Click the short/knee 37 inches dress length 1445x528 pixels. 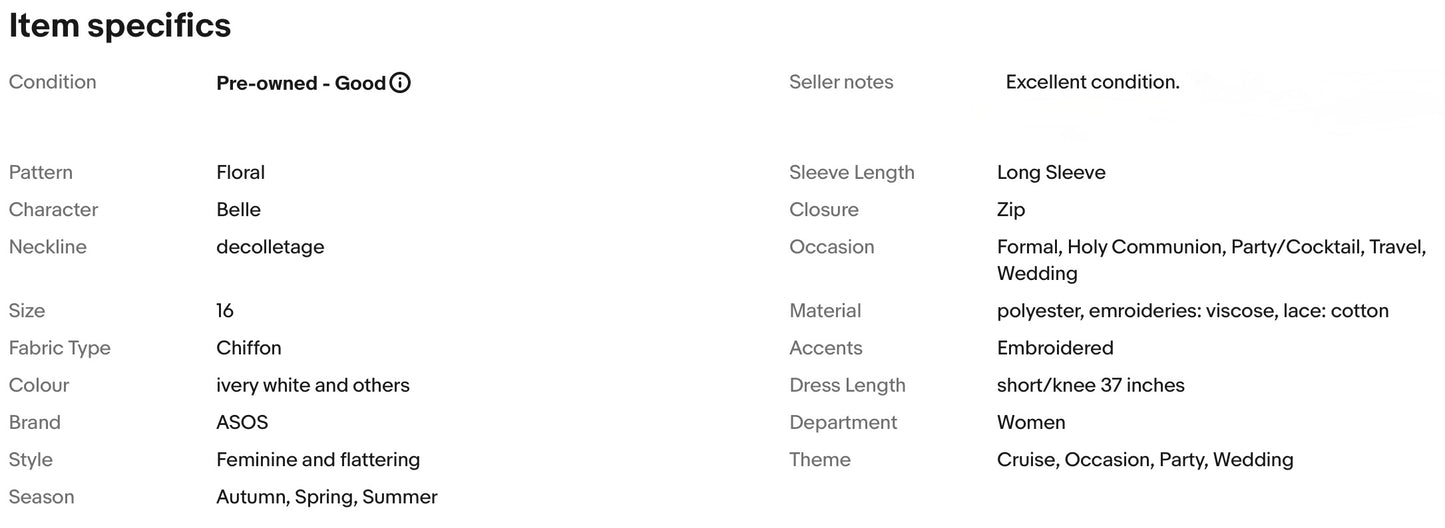(x=1091, y=385)
